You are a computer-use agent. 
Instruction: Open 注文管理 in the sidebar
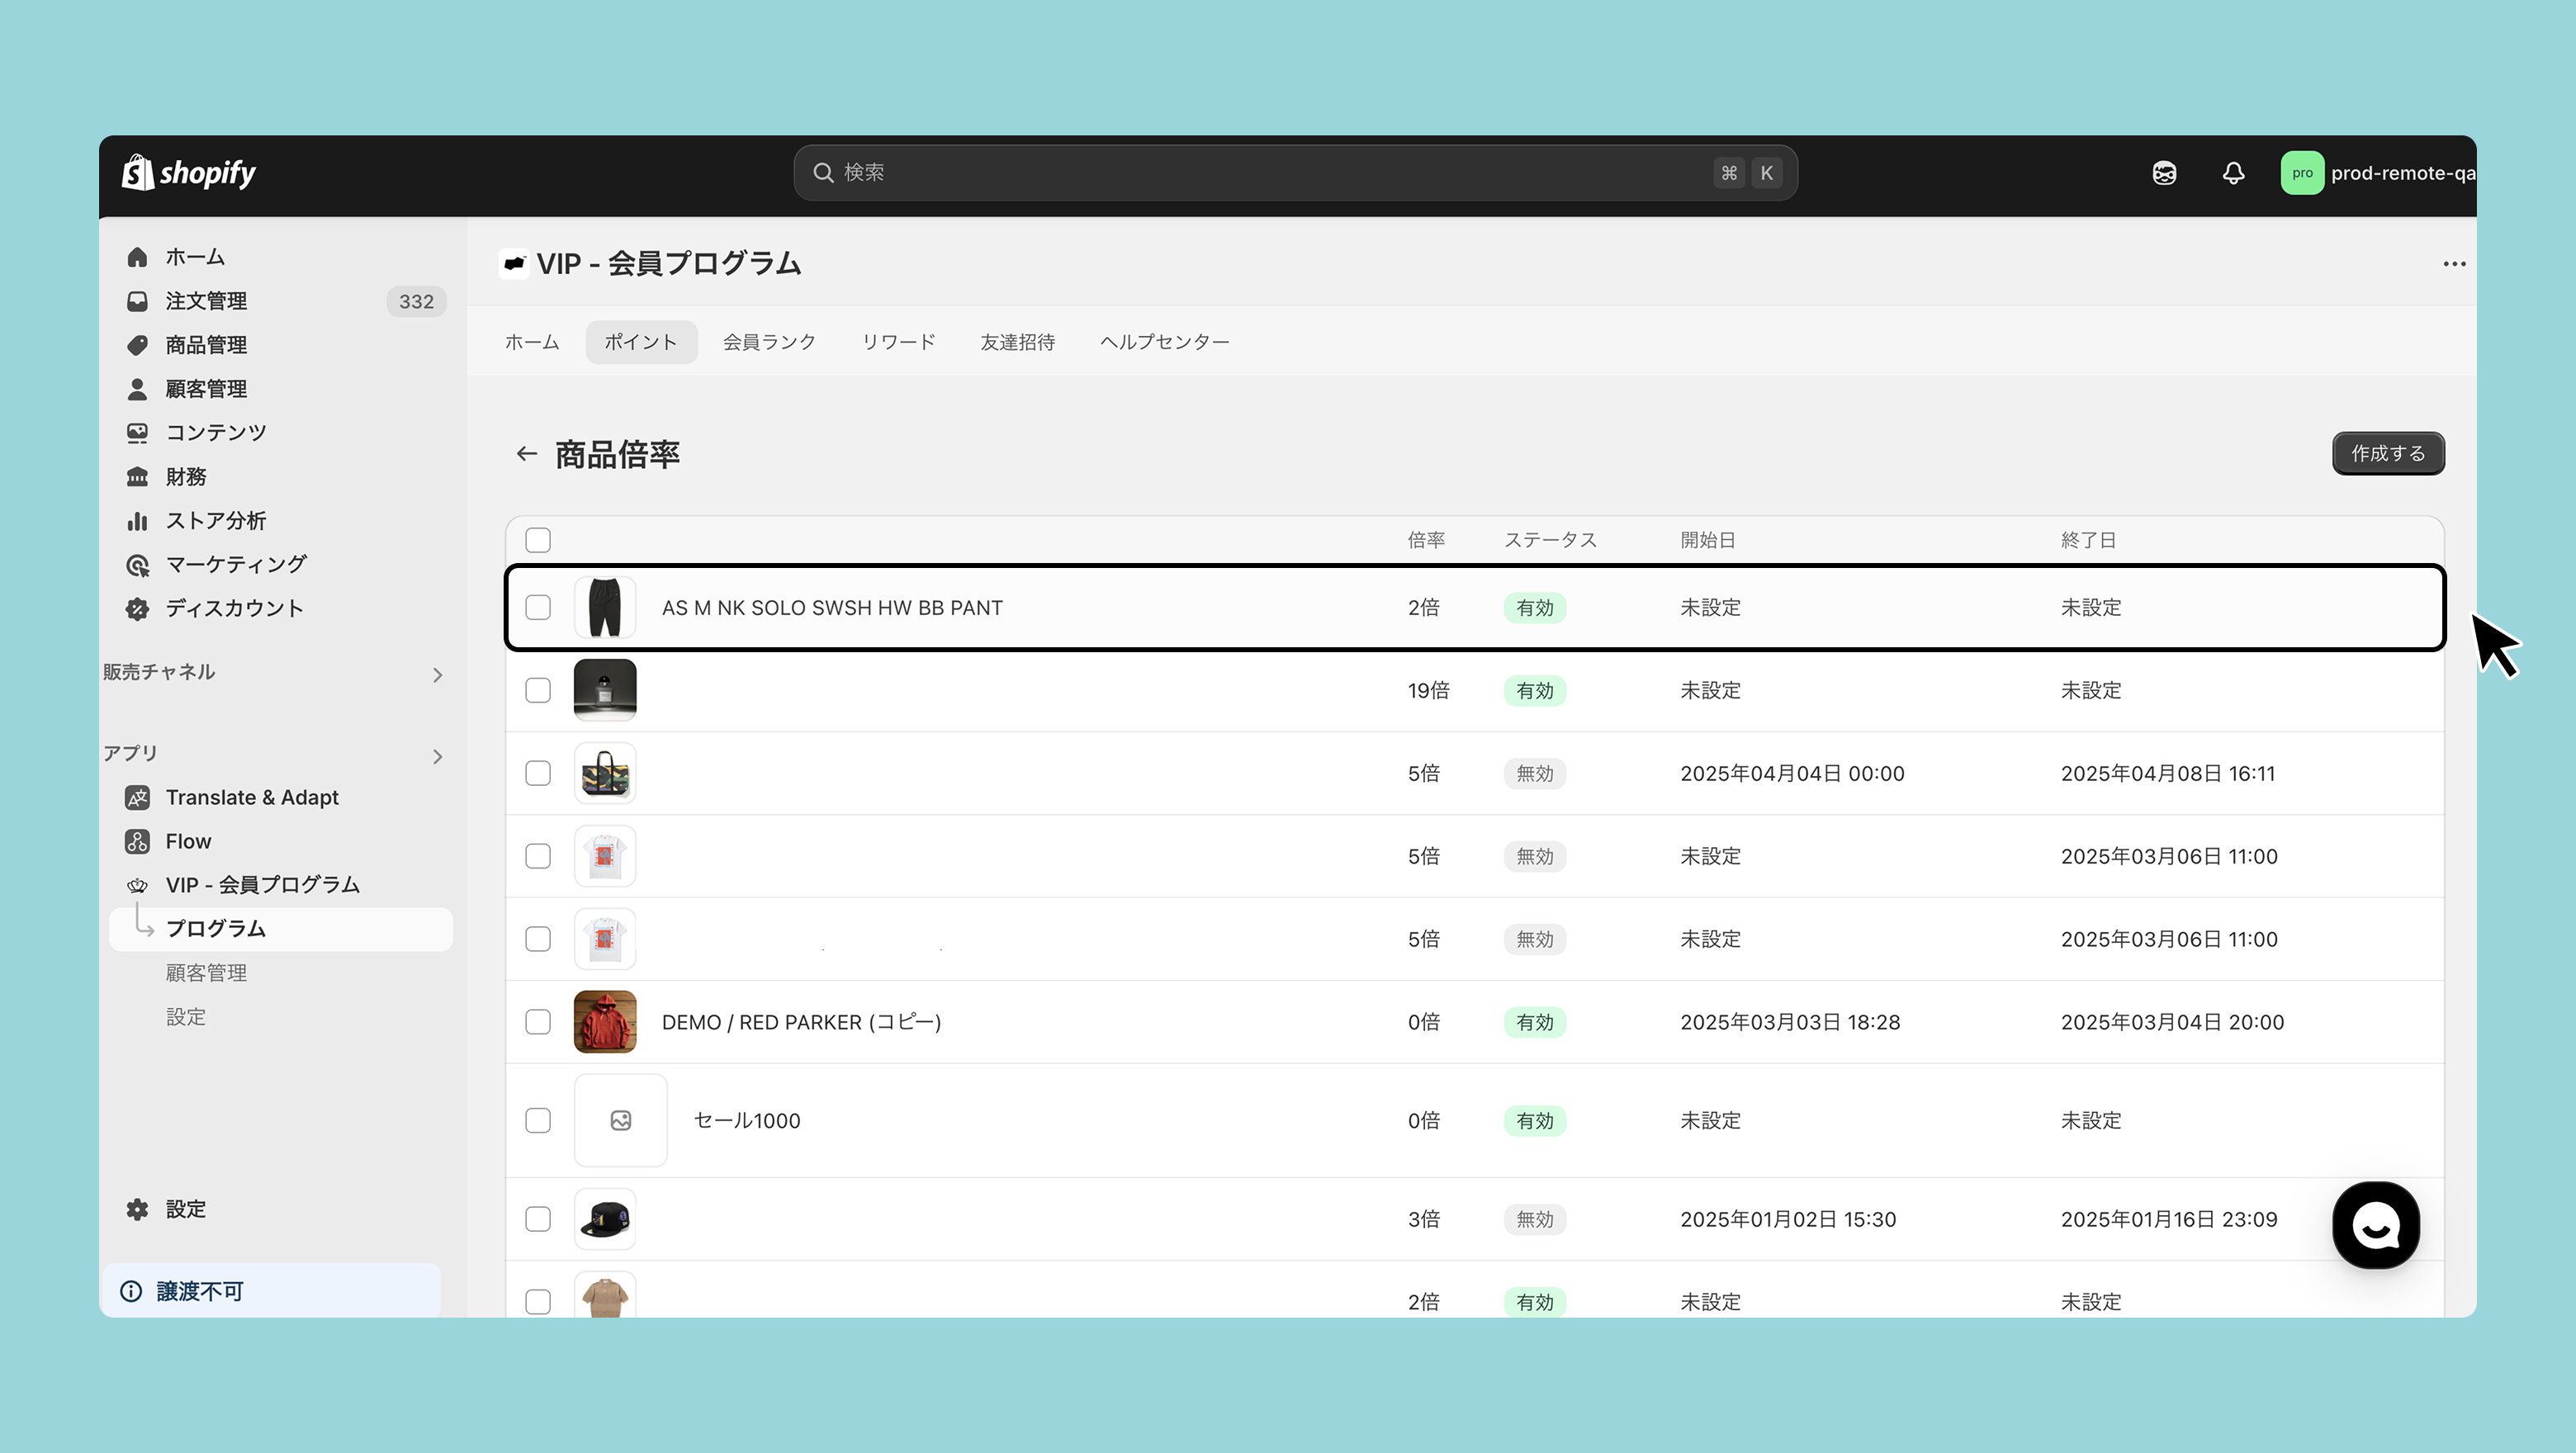click(x=206, y=301)
